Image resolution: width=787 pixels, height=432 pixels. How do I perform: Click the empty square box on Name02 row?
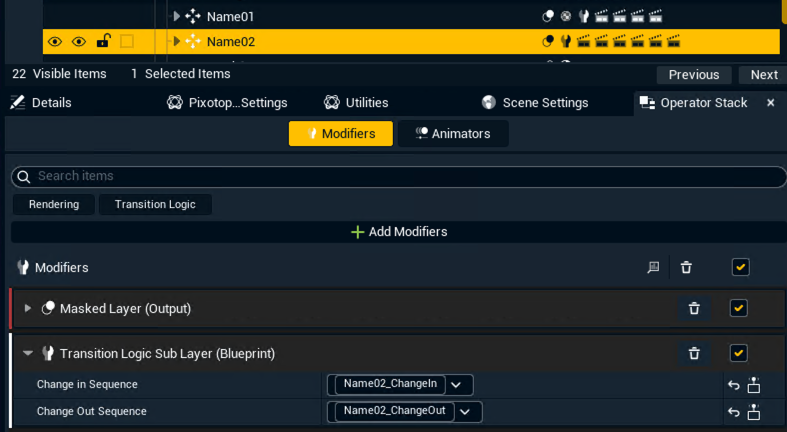[x=127, y=41]
